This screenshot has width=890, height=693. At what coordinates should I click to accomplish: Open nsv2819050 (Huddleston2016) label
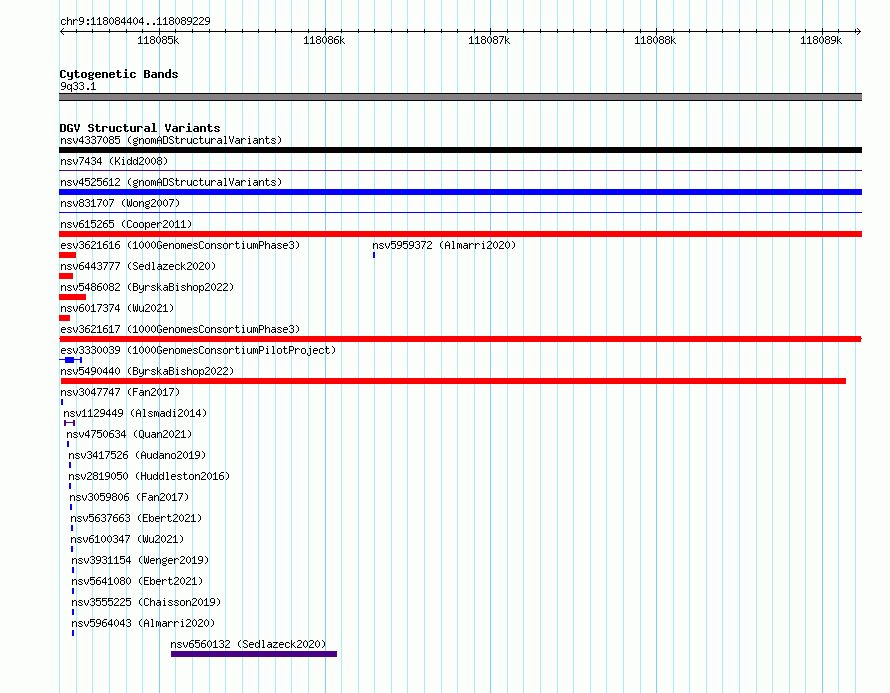point(149,476)
